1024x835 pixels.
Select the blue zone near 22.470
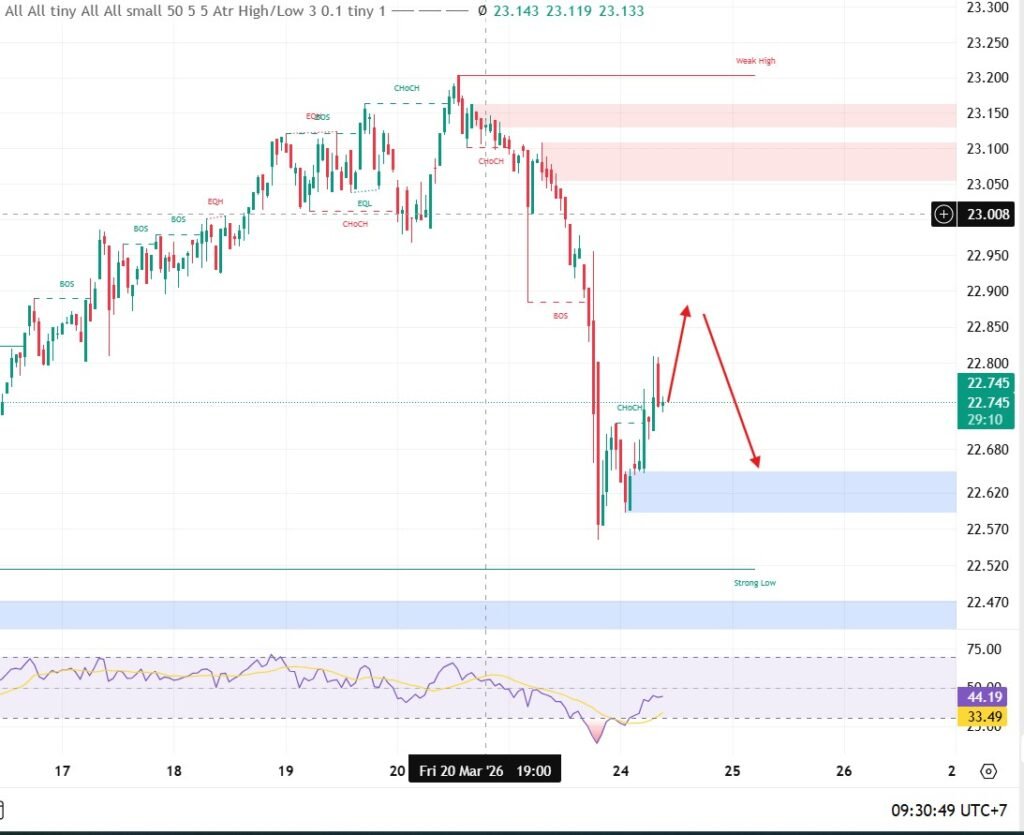coord(480,615)
